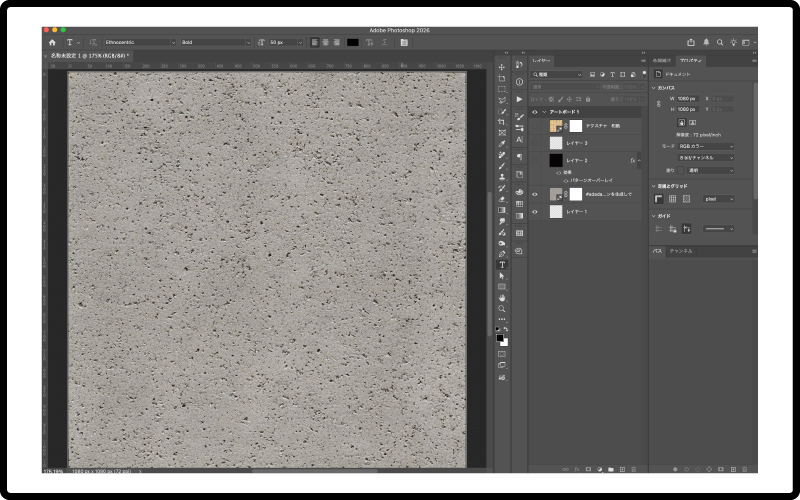Select the Horizontal Type tool

(502, 264)
